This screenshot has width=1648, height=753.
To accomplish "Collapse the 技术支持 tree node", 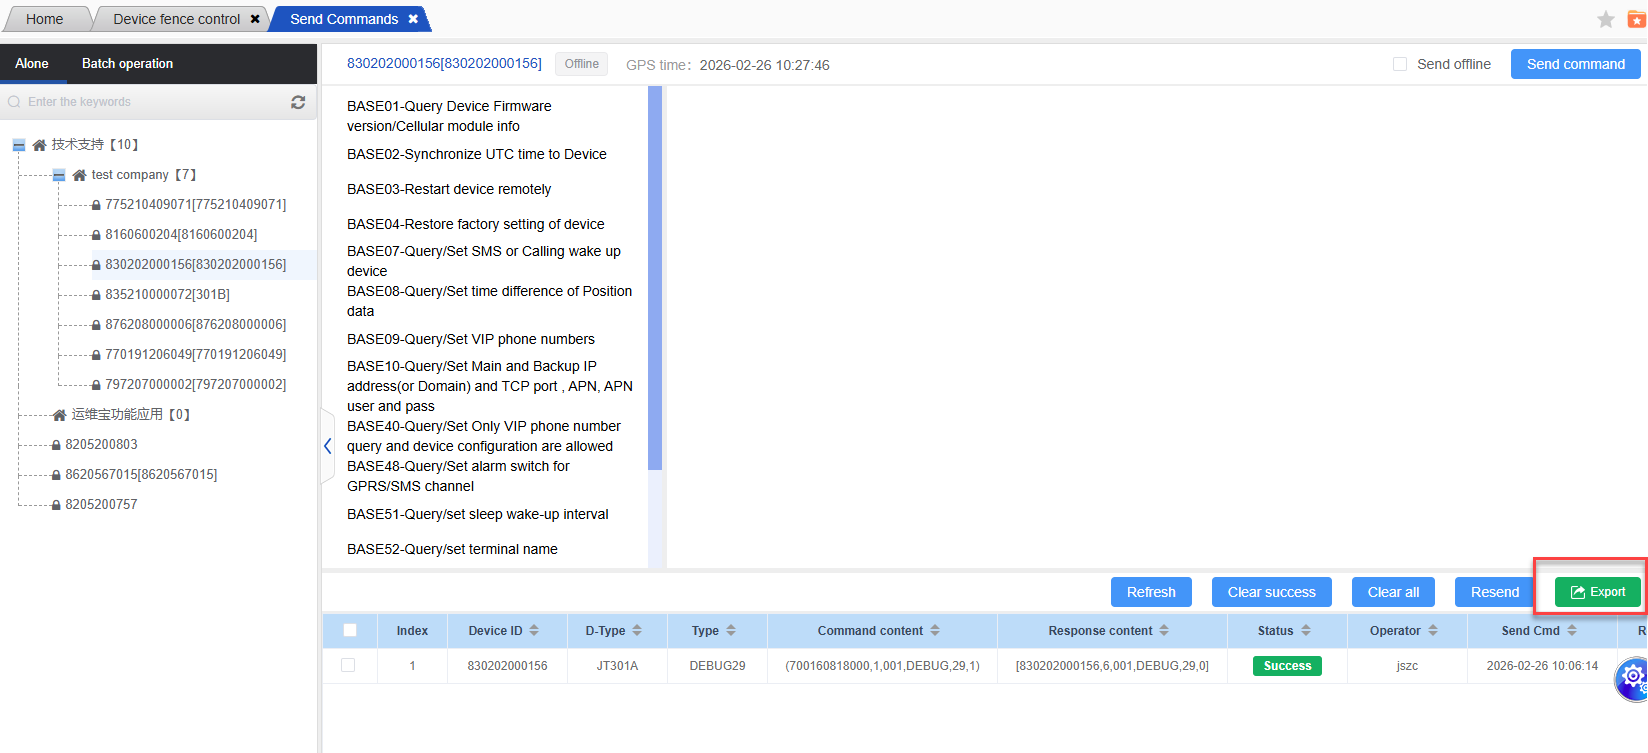I will click(19, 145).
